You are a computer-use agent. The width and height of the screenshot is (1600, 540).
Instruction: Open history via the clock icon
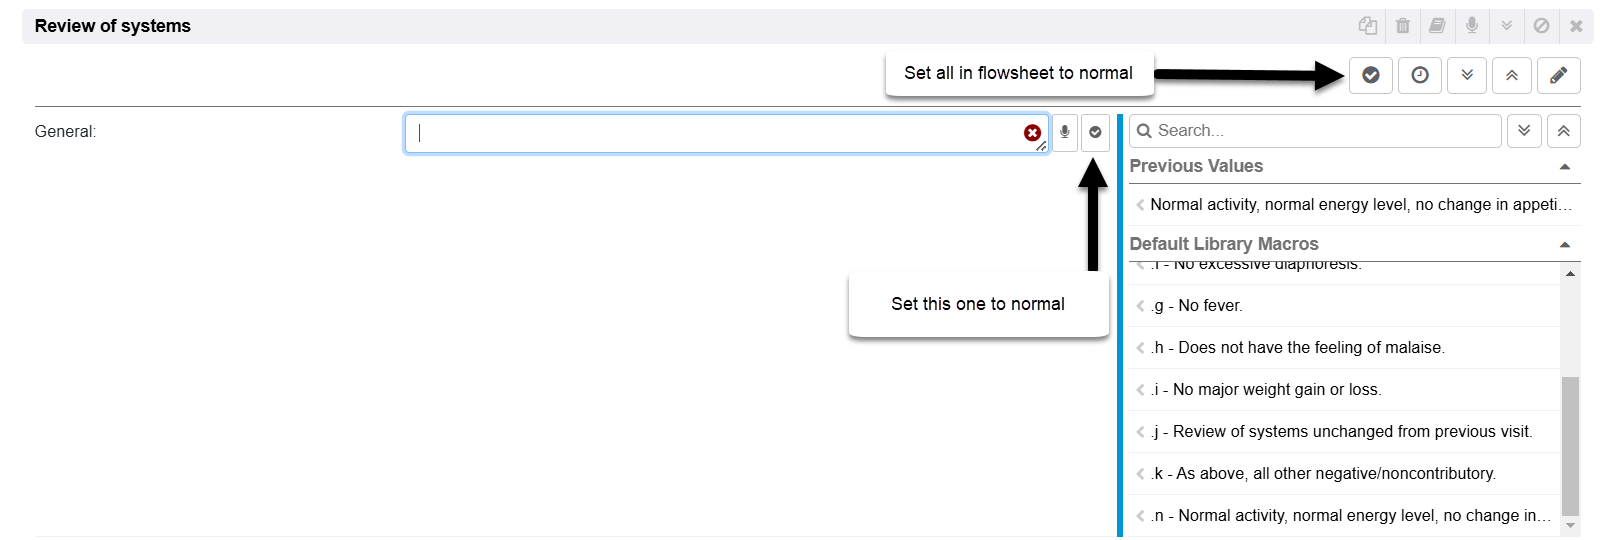(1419, 75)
